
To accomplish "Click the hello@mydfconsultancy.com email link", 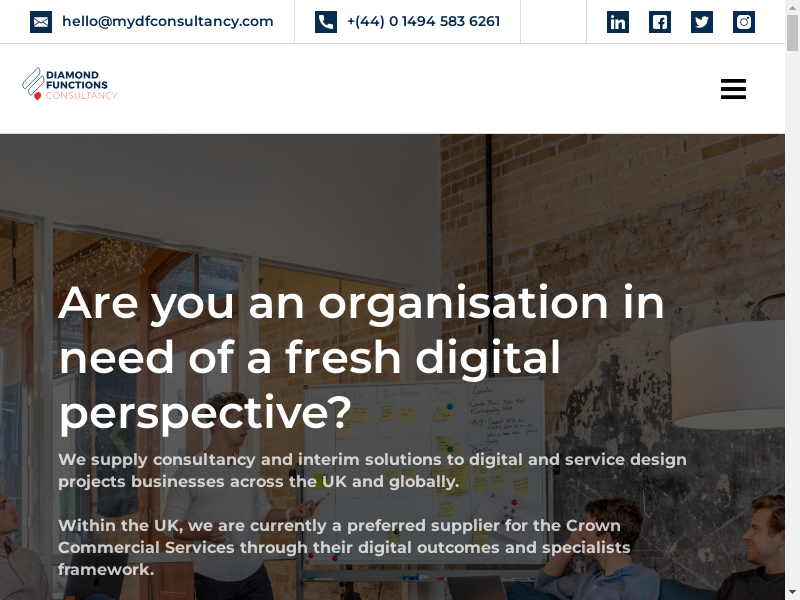I will click(x=167, y=21).
